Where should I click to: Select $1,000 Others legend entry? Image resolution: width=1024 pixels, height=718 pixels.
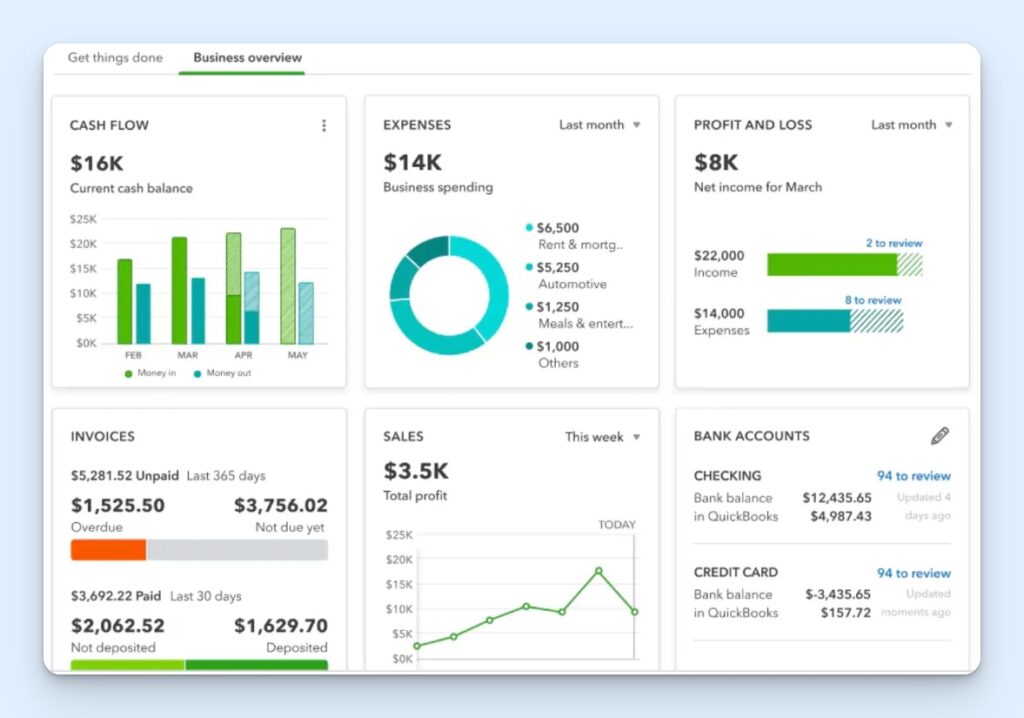pos(552,355)
